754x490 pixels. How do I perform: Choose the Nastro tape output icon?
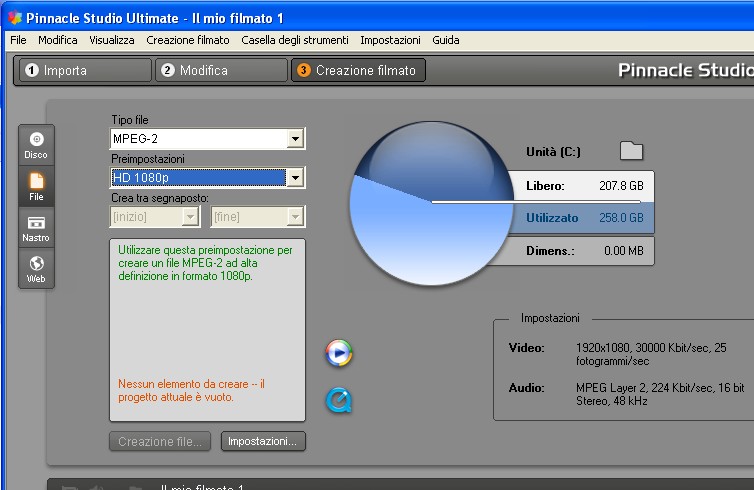coord(36,227)
